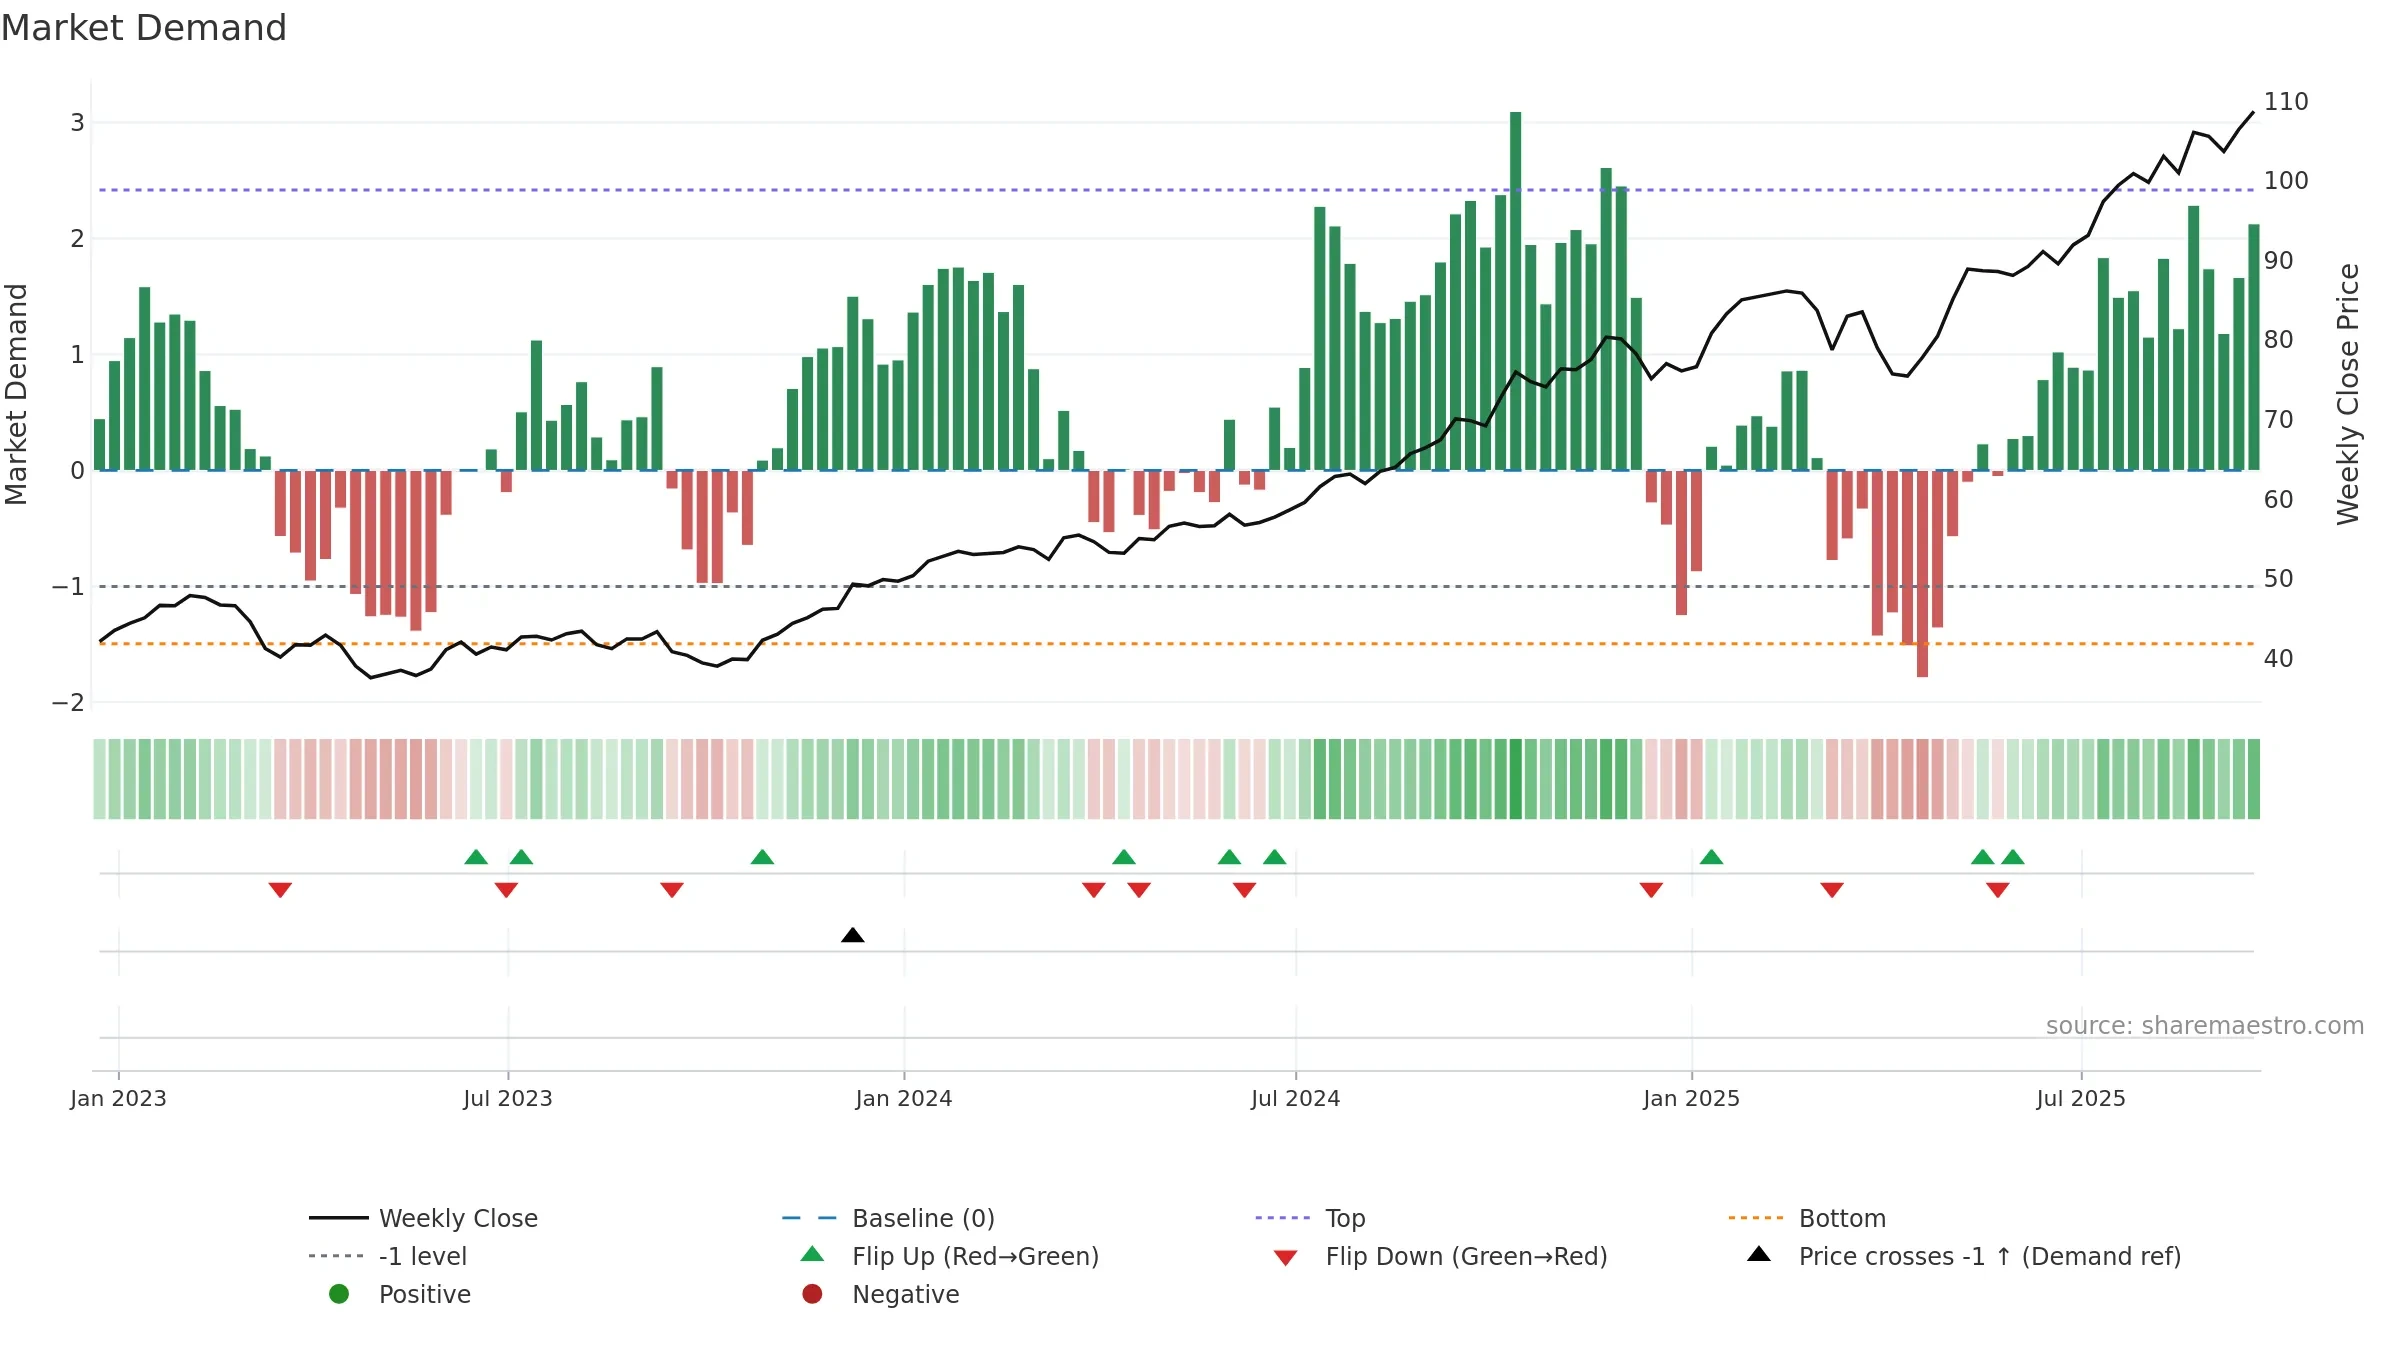Click the 'source: sharemaestro.com' attribution text
2400x1350 pixels.
tap(2204, 1025)
